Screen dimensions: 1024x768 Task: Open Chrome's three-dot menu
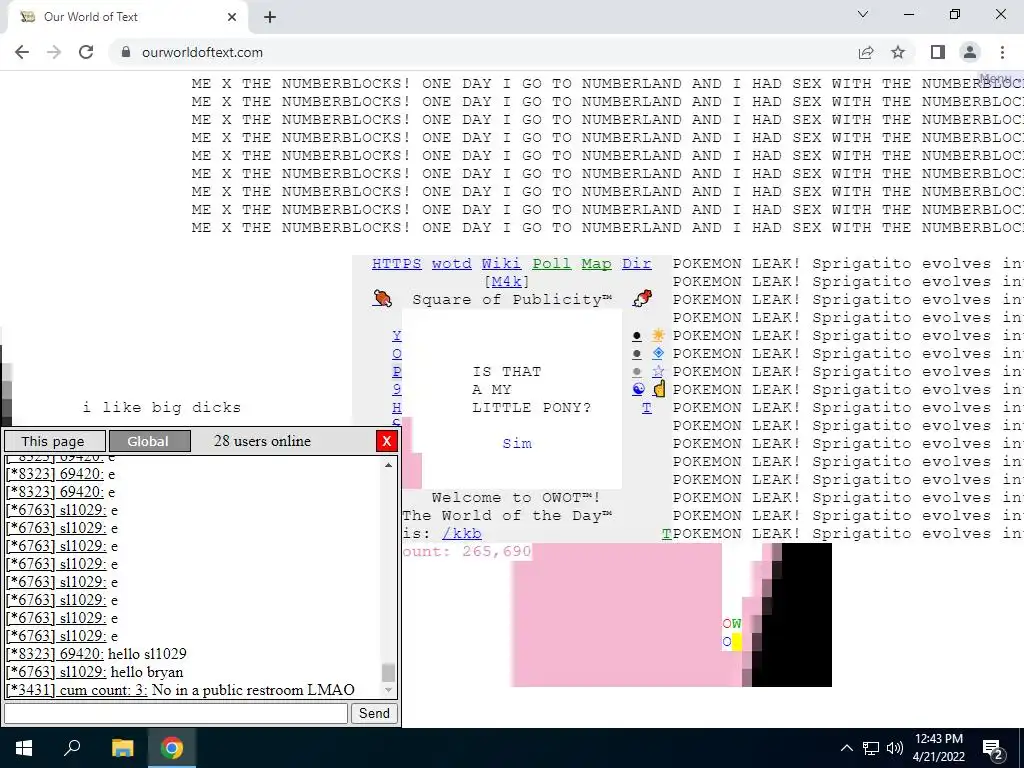[1002, 52]
